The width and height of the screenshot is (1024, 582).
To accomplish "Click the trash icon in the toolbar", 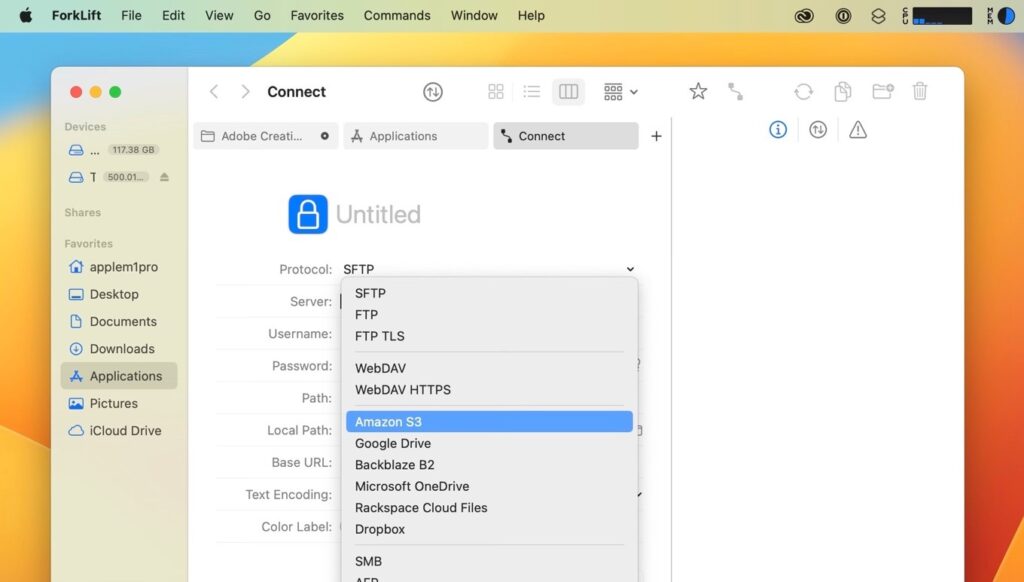I will [920, 91].
